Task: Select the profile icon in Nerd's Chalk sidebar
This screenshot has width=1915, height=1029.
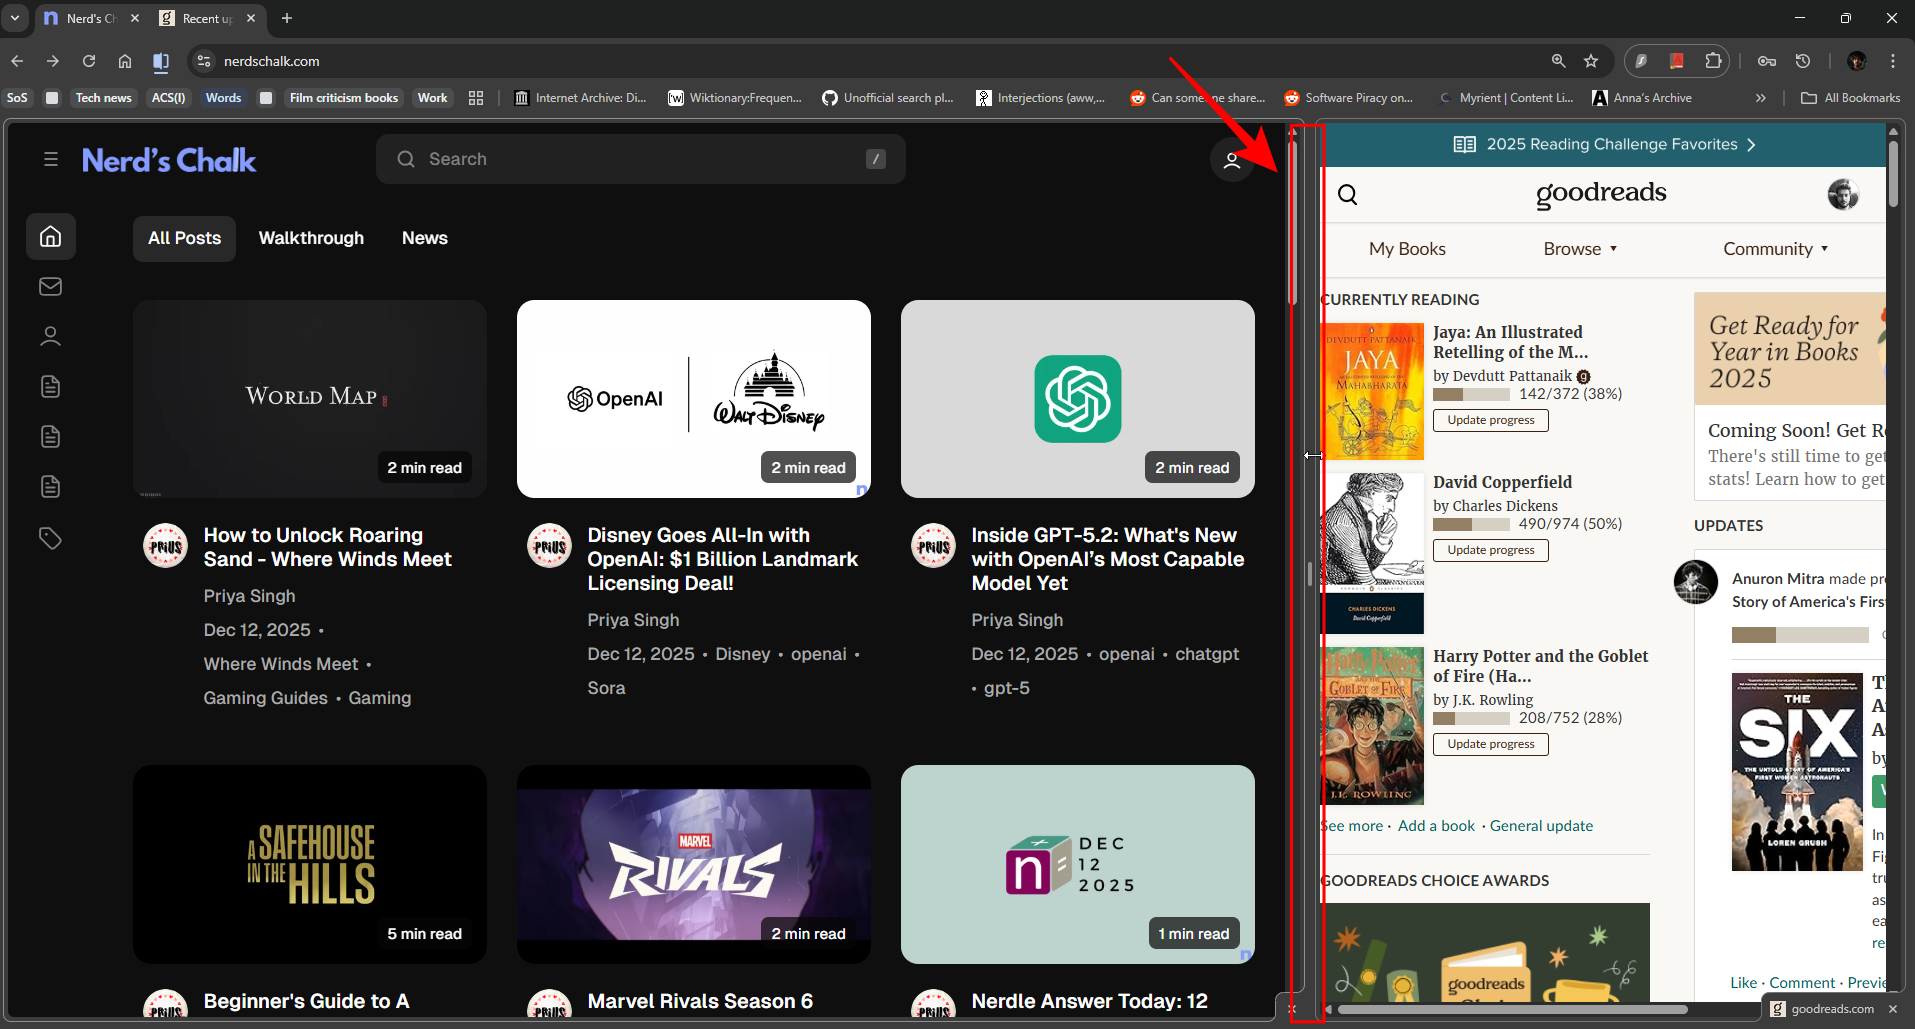Action: point(51,336)
